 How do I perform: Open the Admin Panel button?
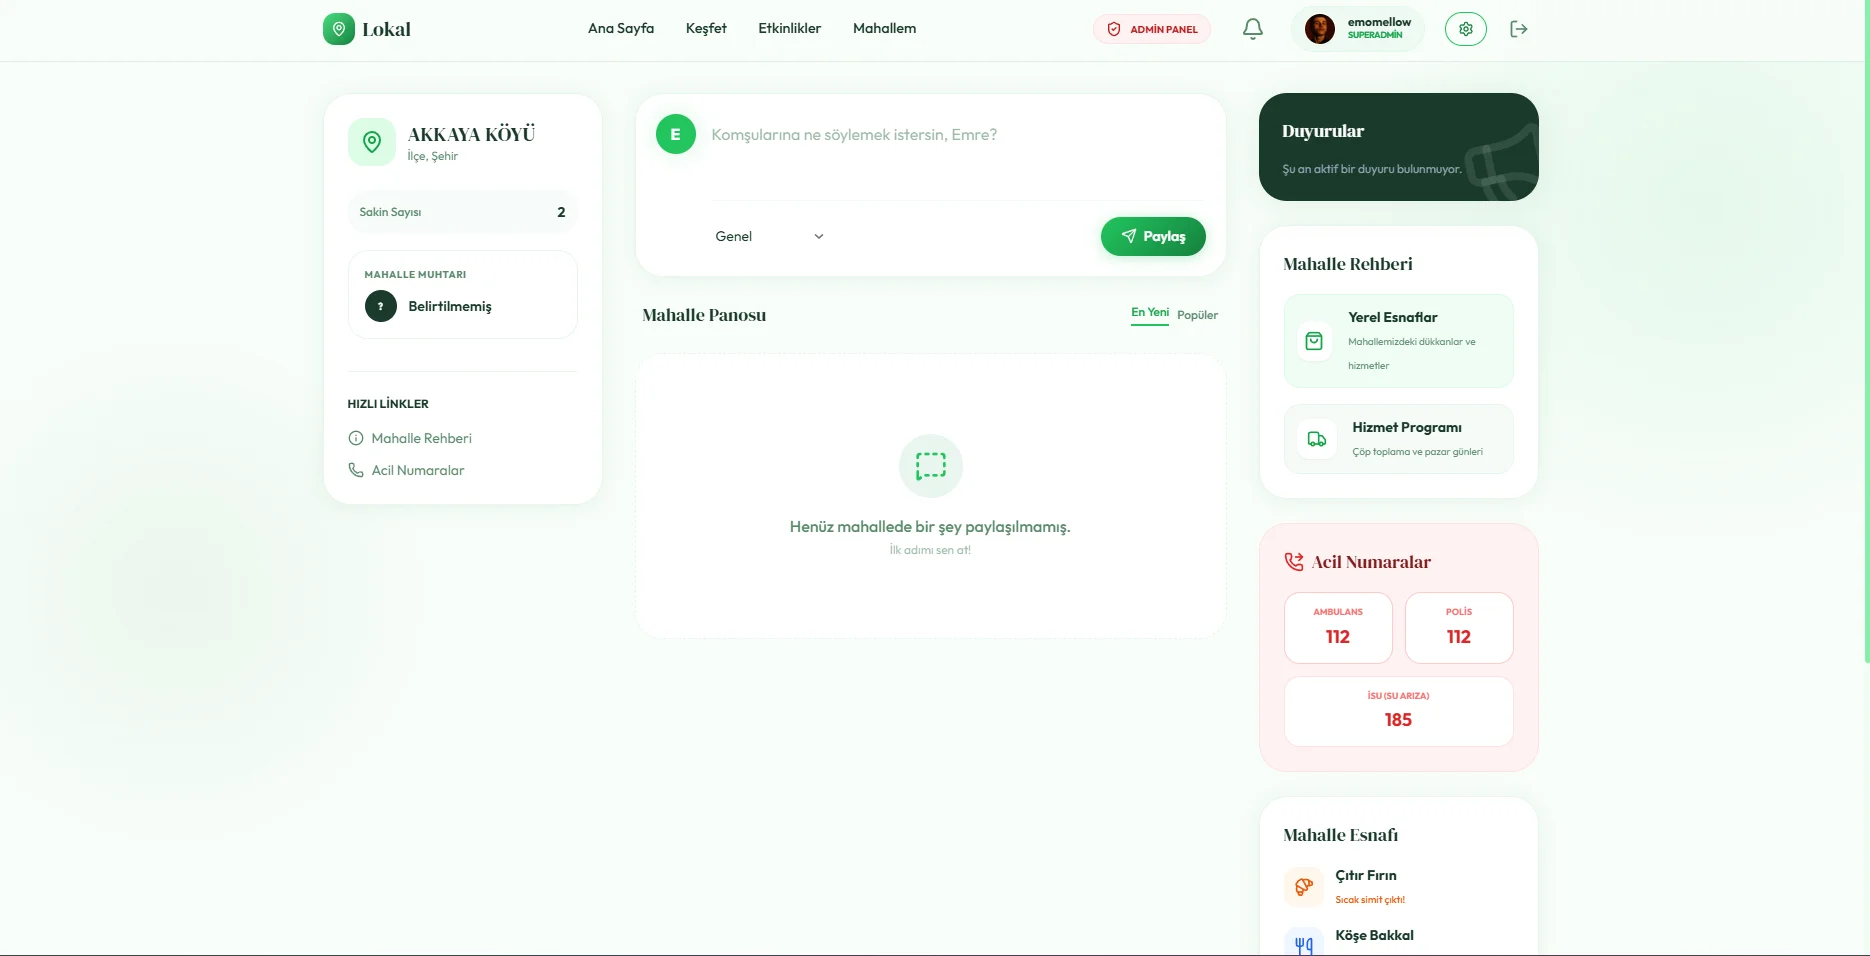[1152, 29]
